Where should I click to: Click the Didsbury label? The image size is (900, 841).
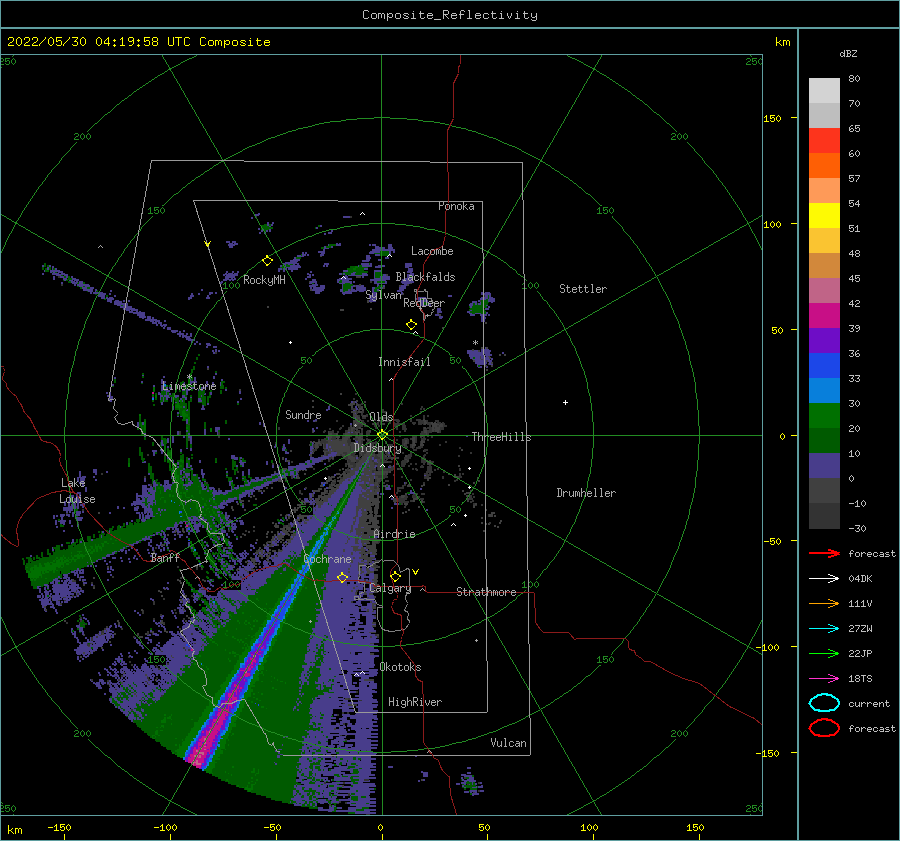tap(377, 448)
